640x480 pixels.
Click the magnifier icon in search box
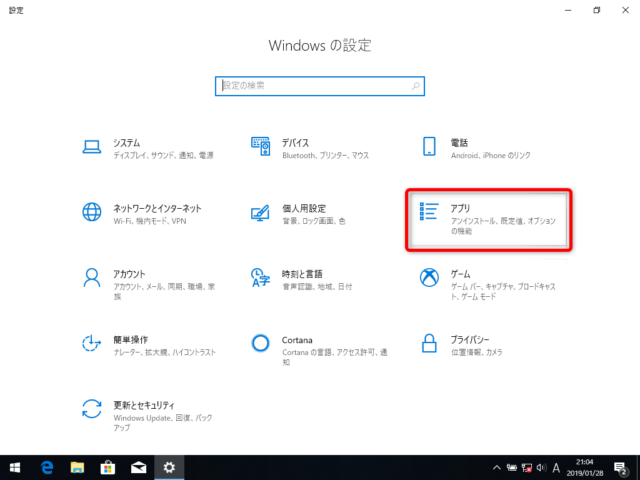[x=416, y=86]
